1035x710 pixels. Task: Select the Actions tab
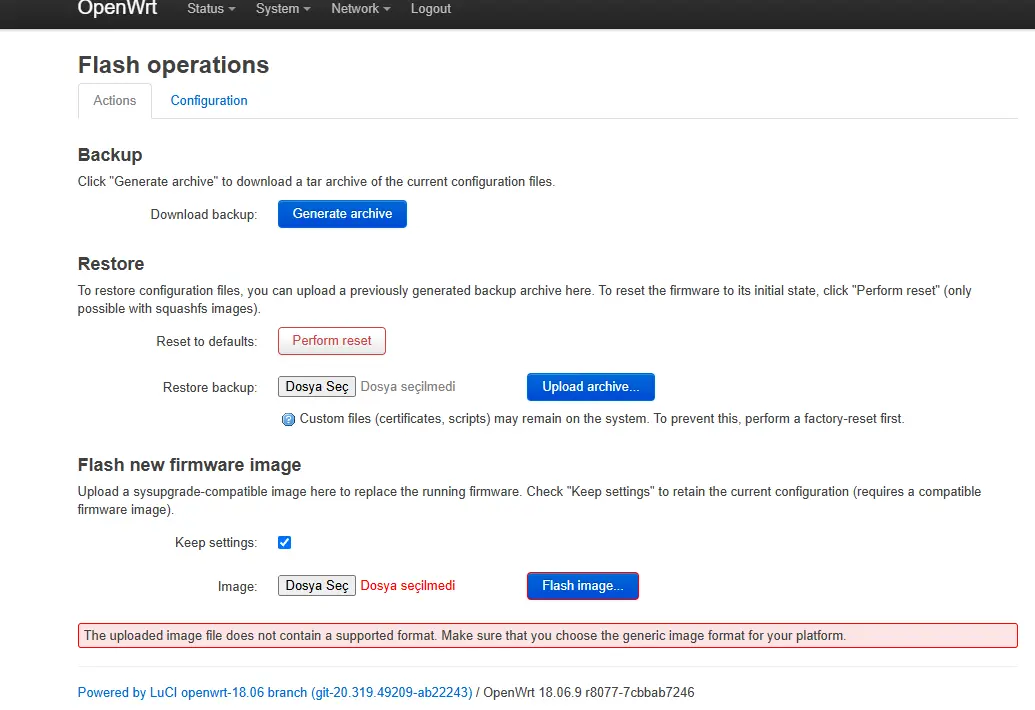115,100
